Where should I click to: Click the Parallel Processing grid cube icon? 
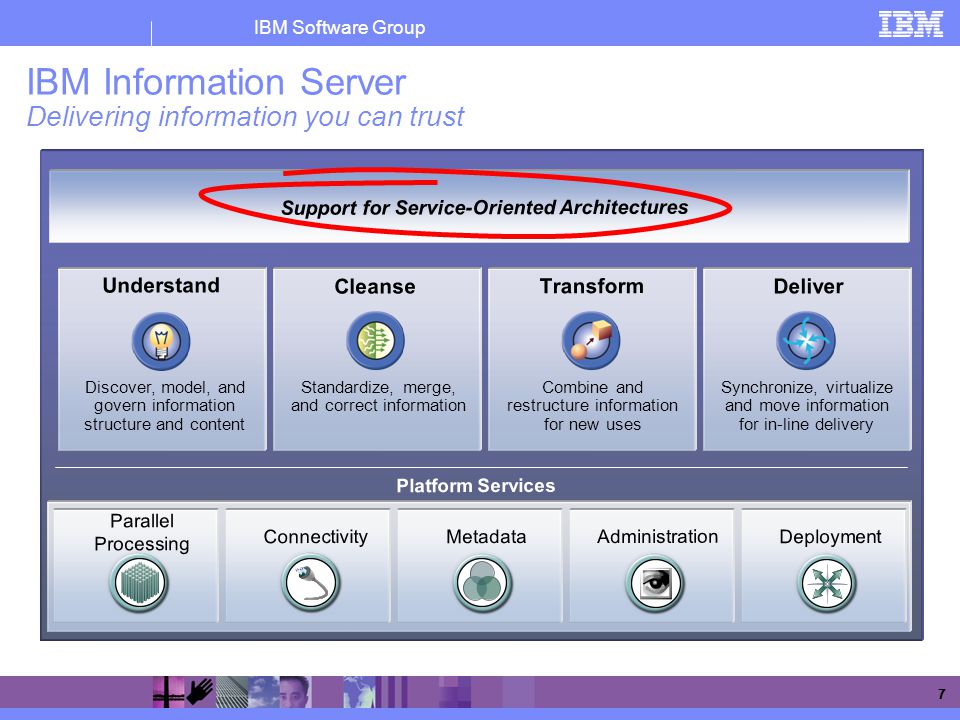[139, 583]
